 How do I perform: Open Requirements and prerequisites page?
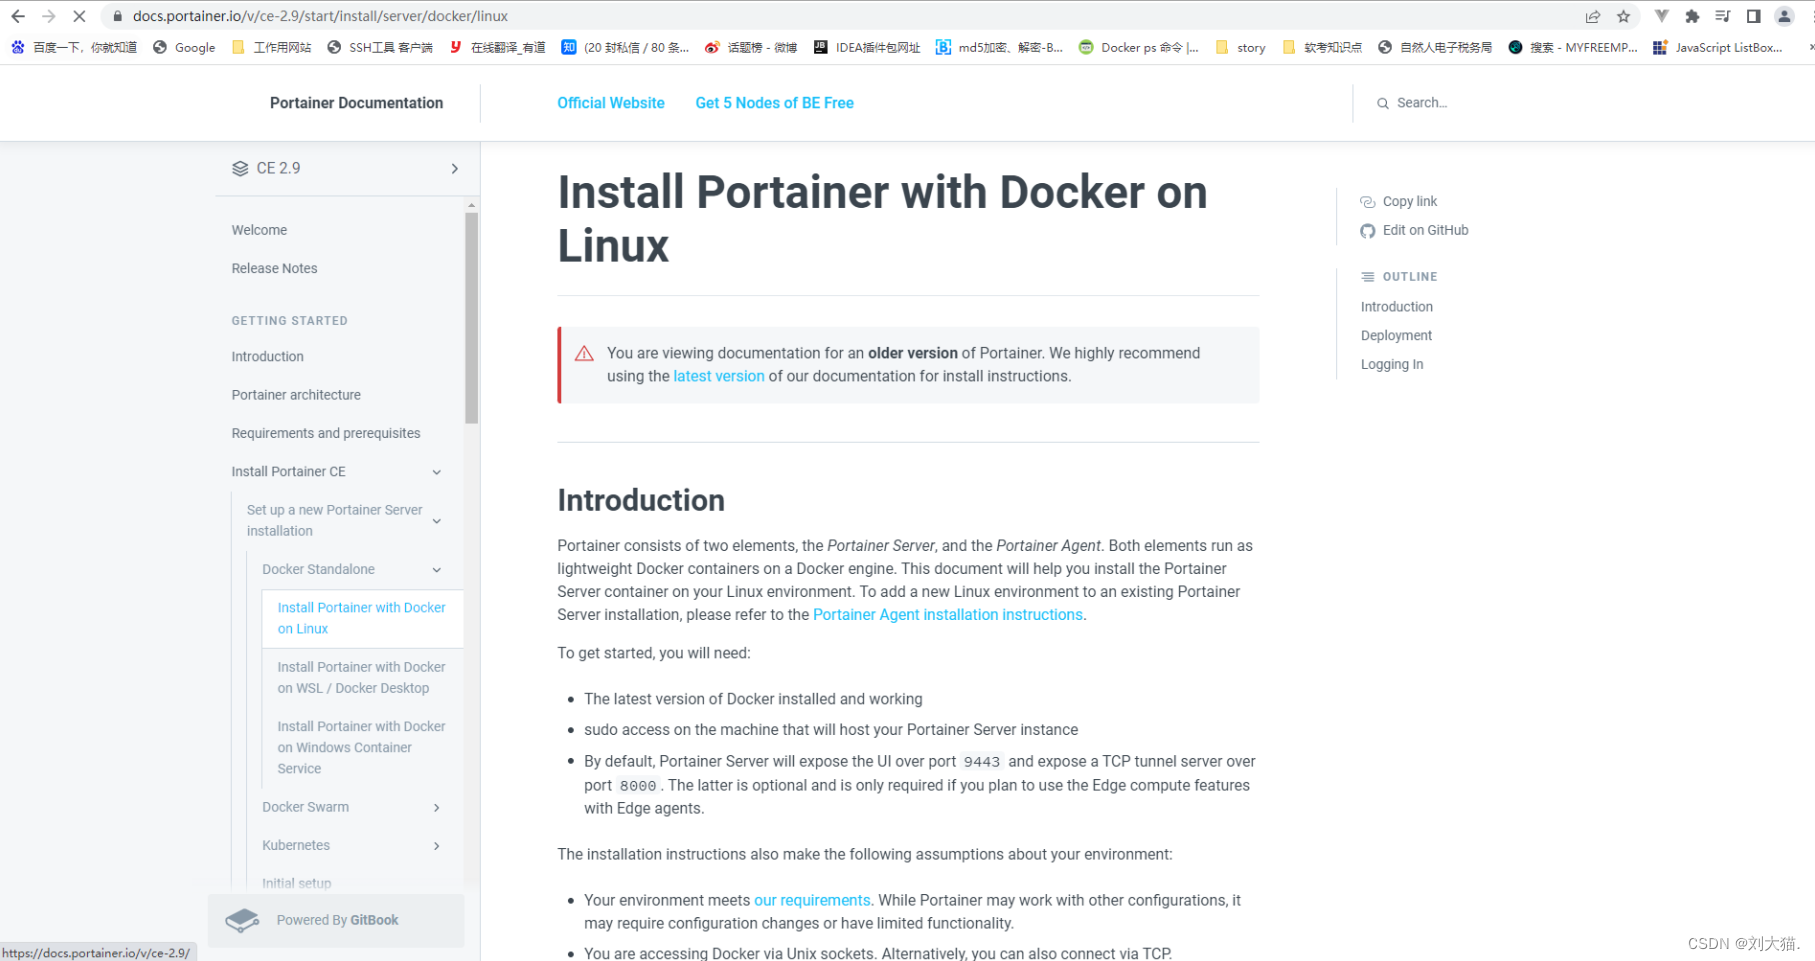coord(326,433)
